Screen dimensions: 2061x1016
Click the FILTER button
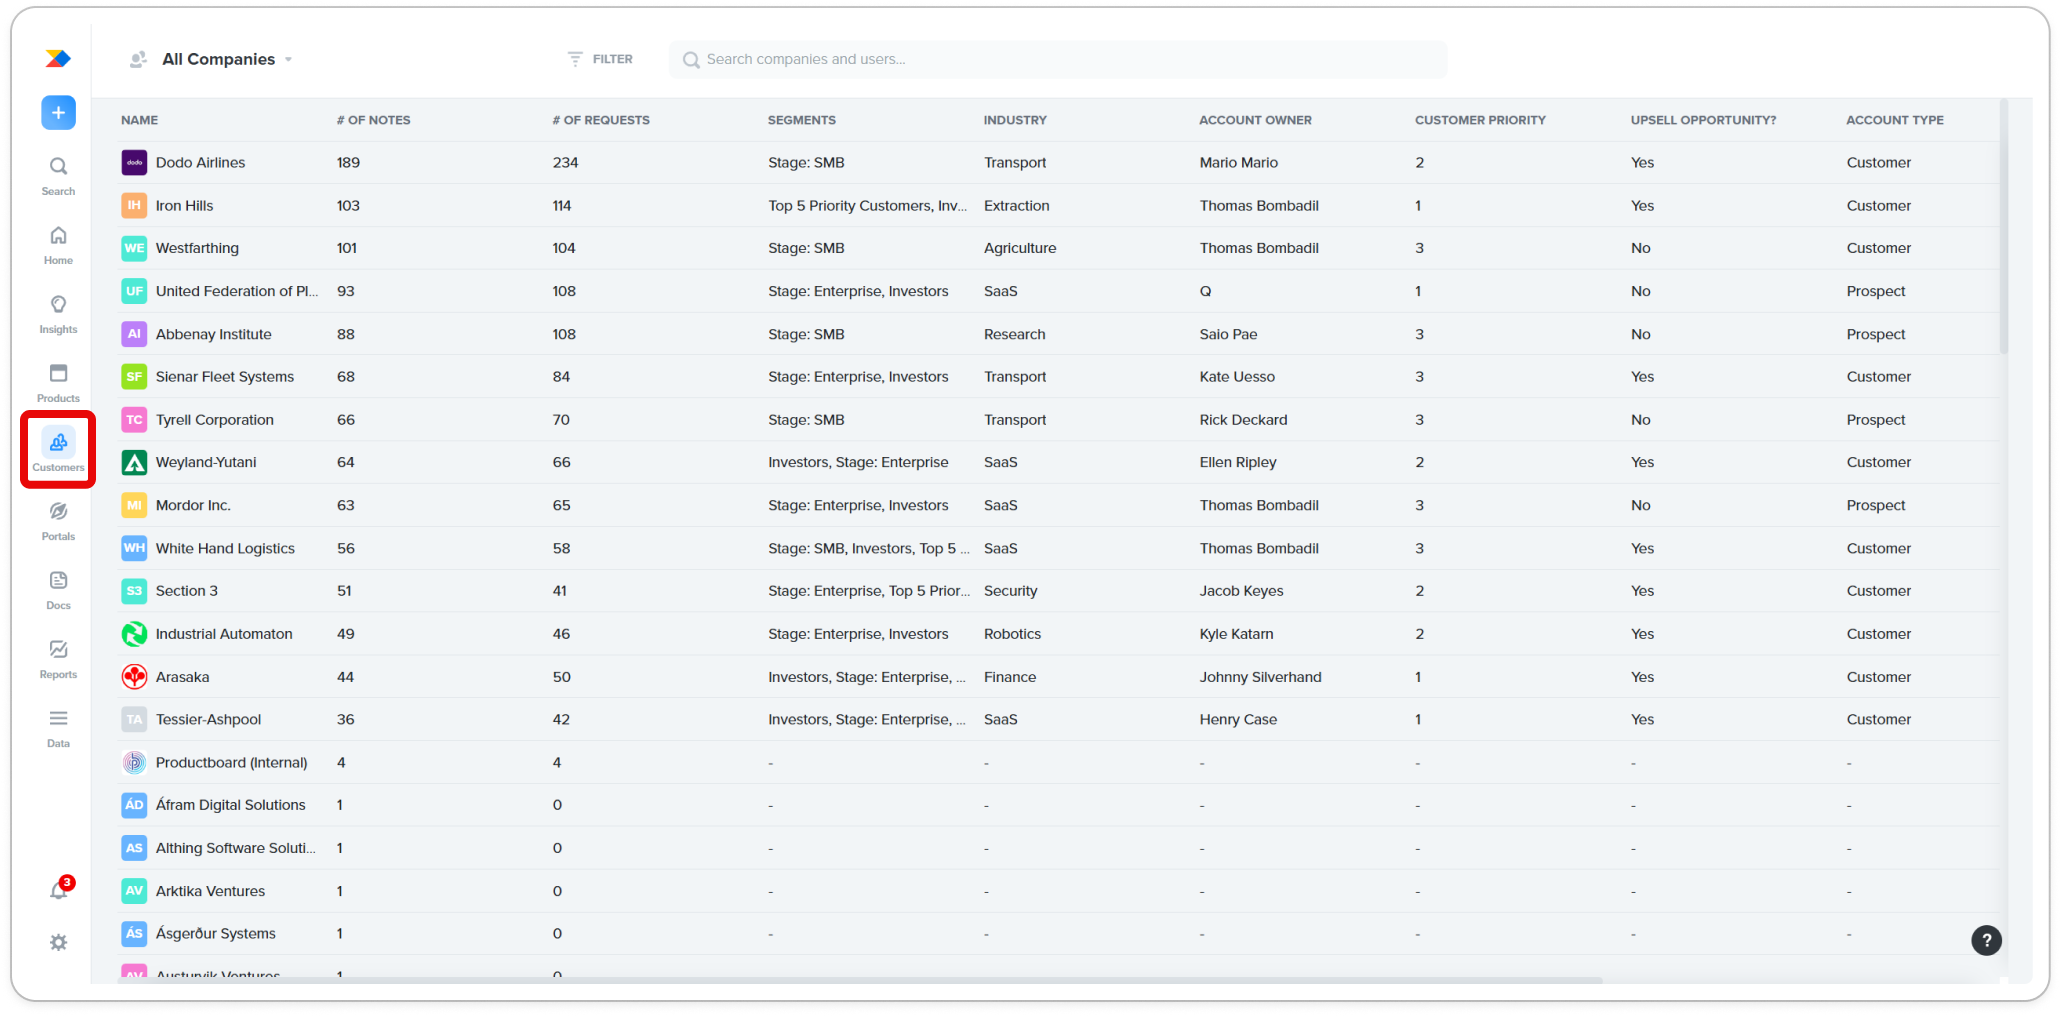pyautogui.click(x=600, y=59)
